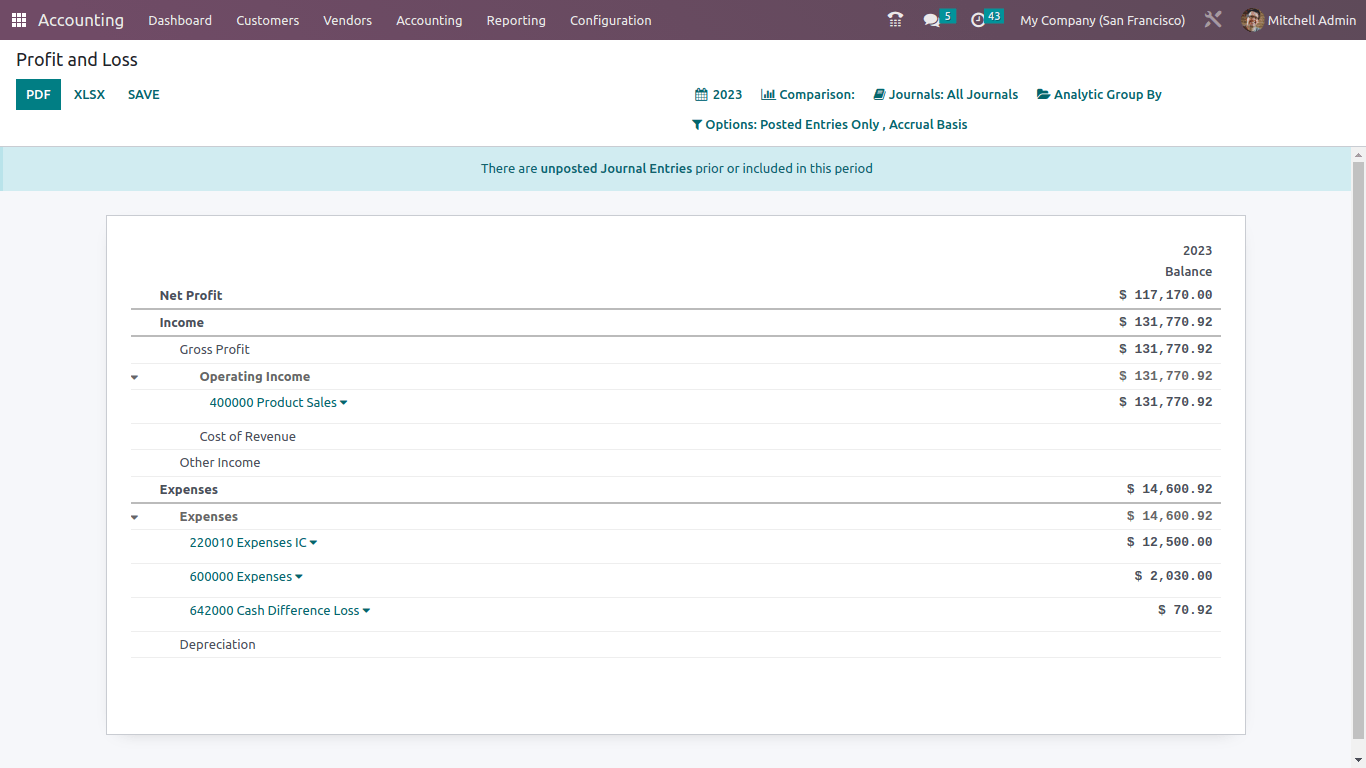
Task: Click the Gross Profit row label
Action: [x=215, y=350]
